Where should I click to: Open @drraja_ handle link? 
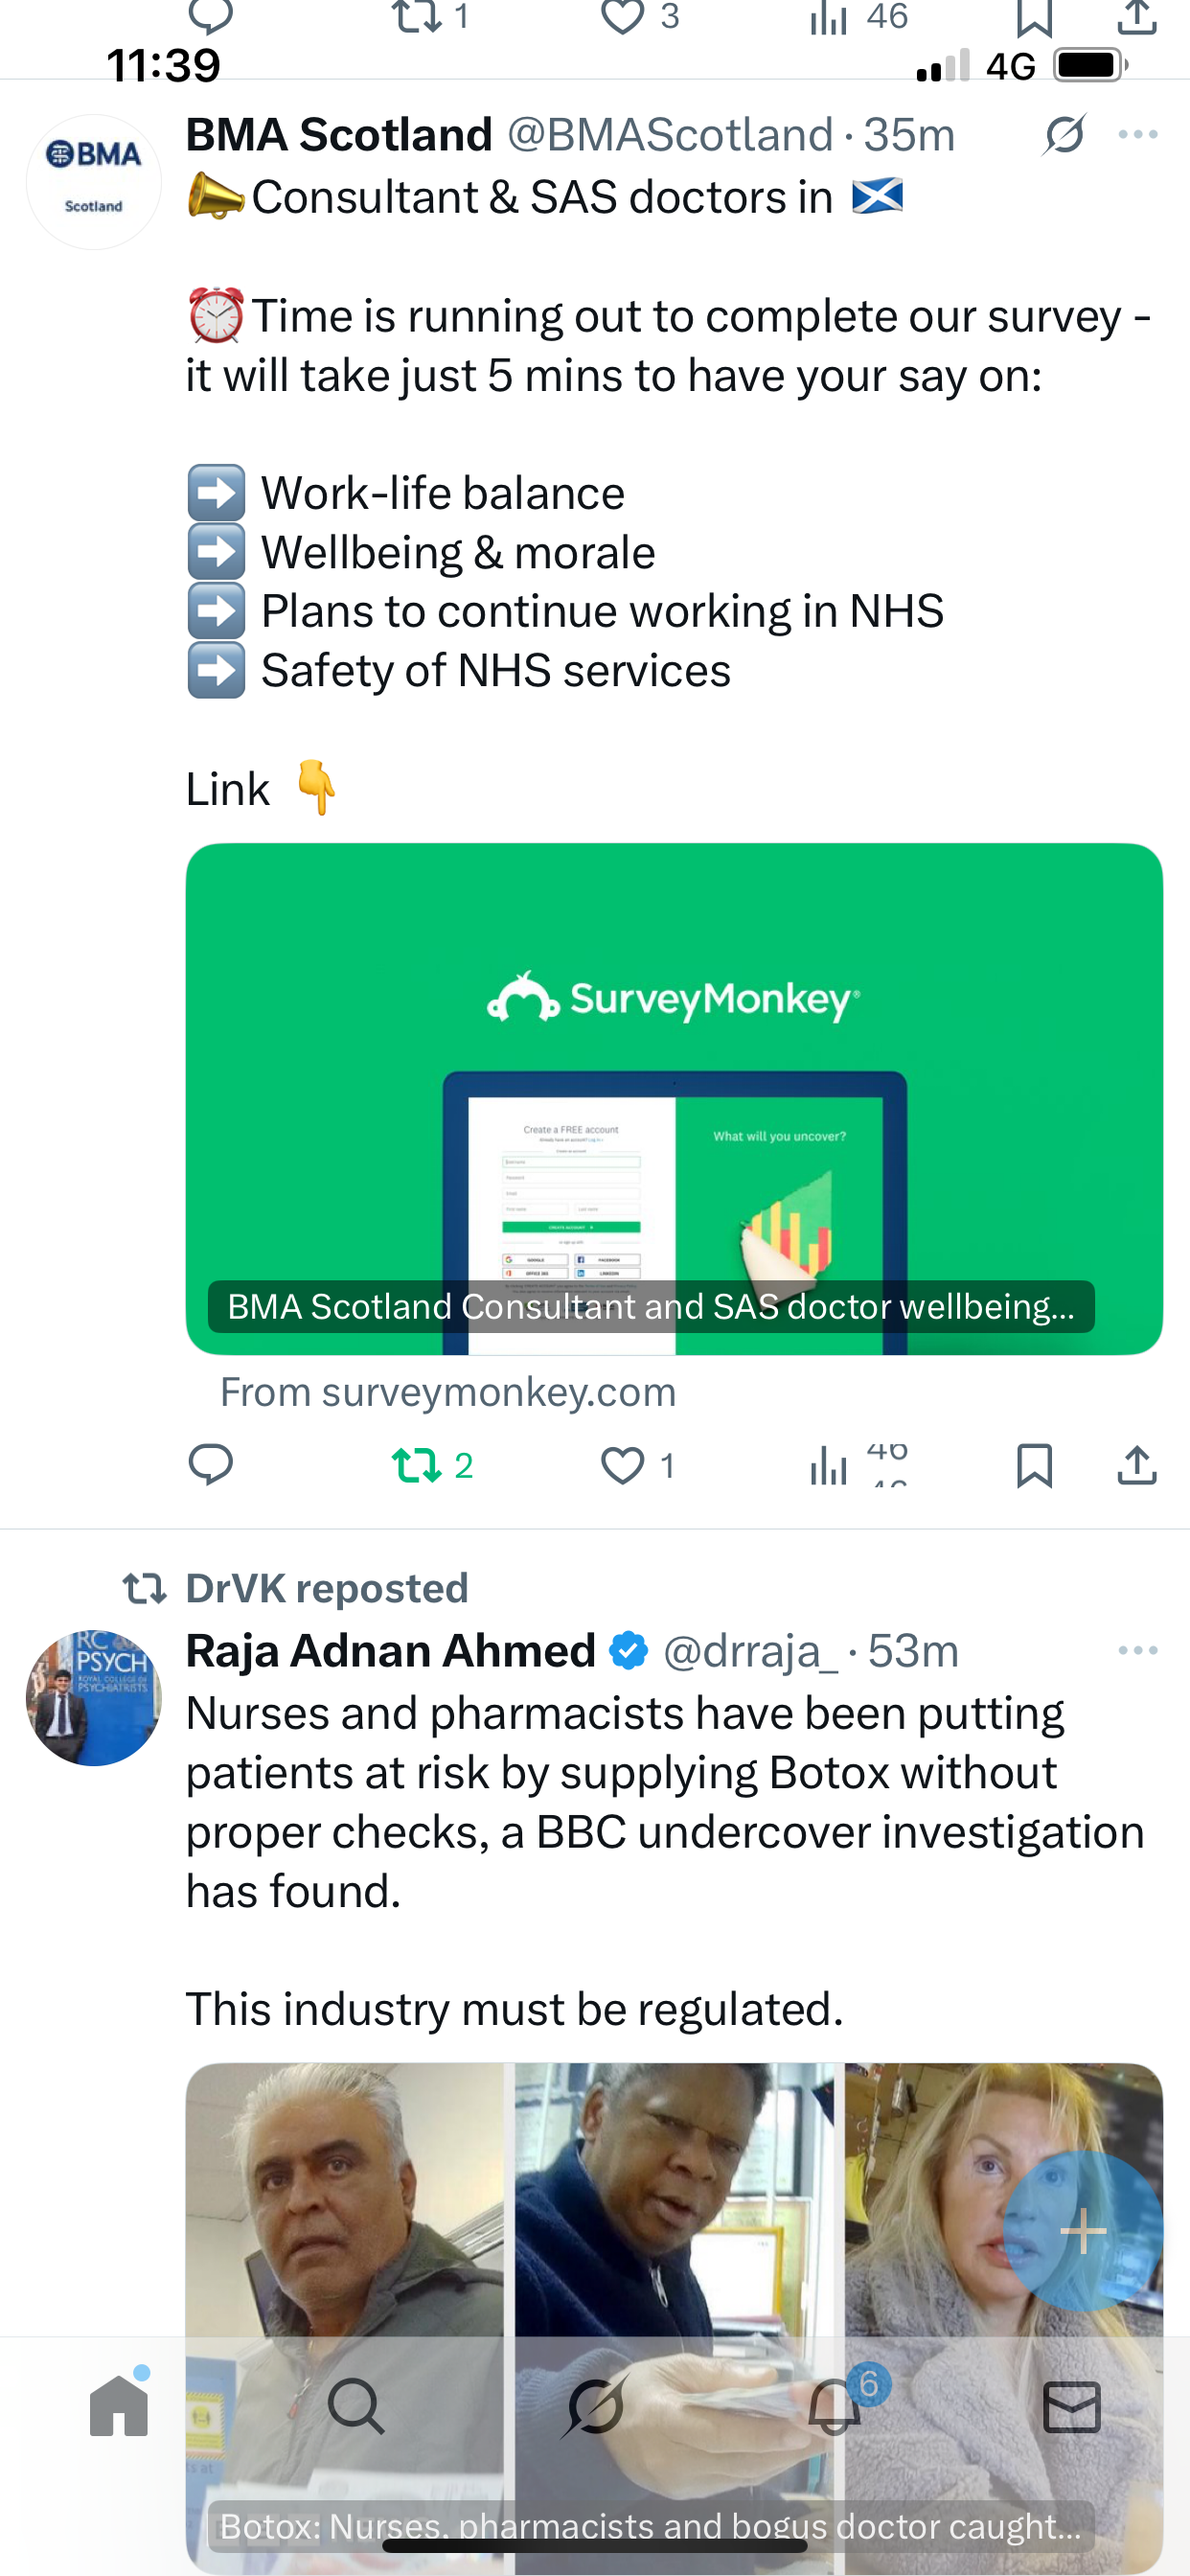point(750,1651)
